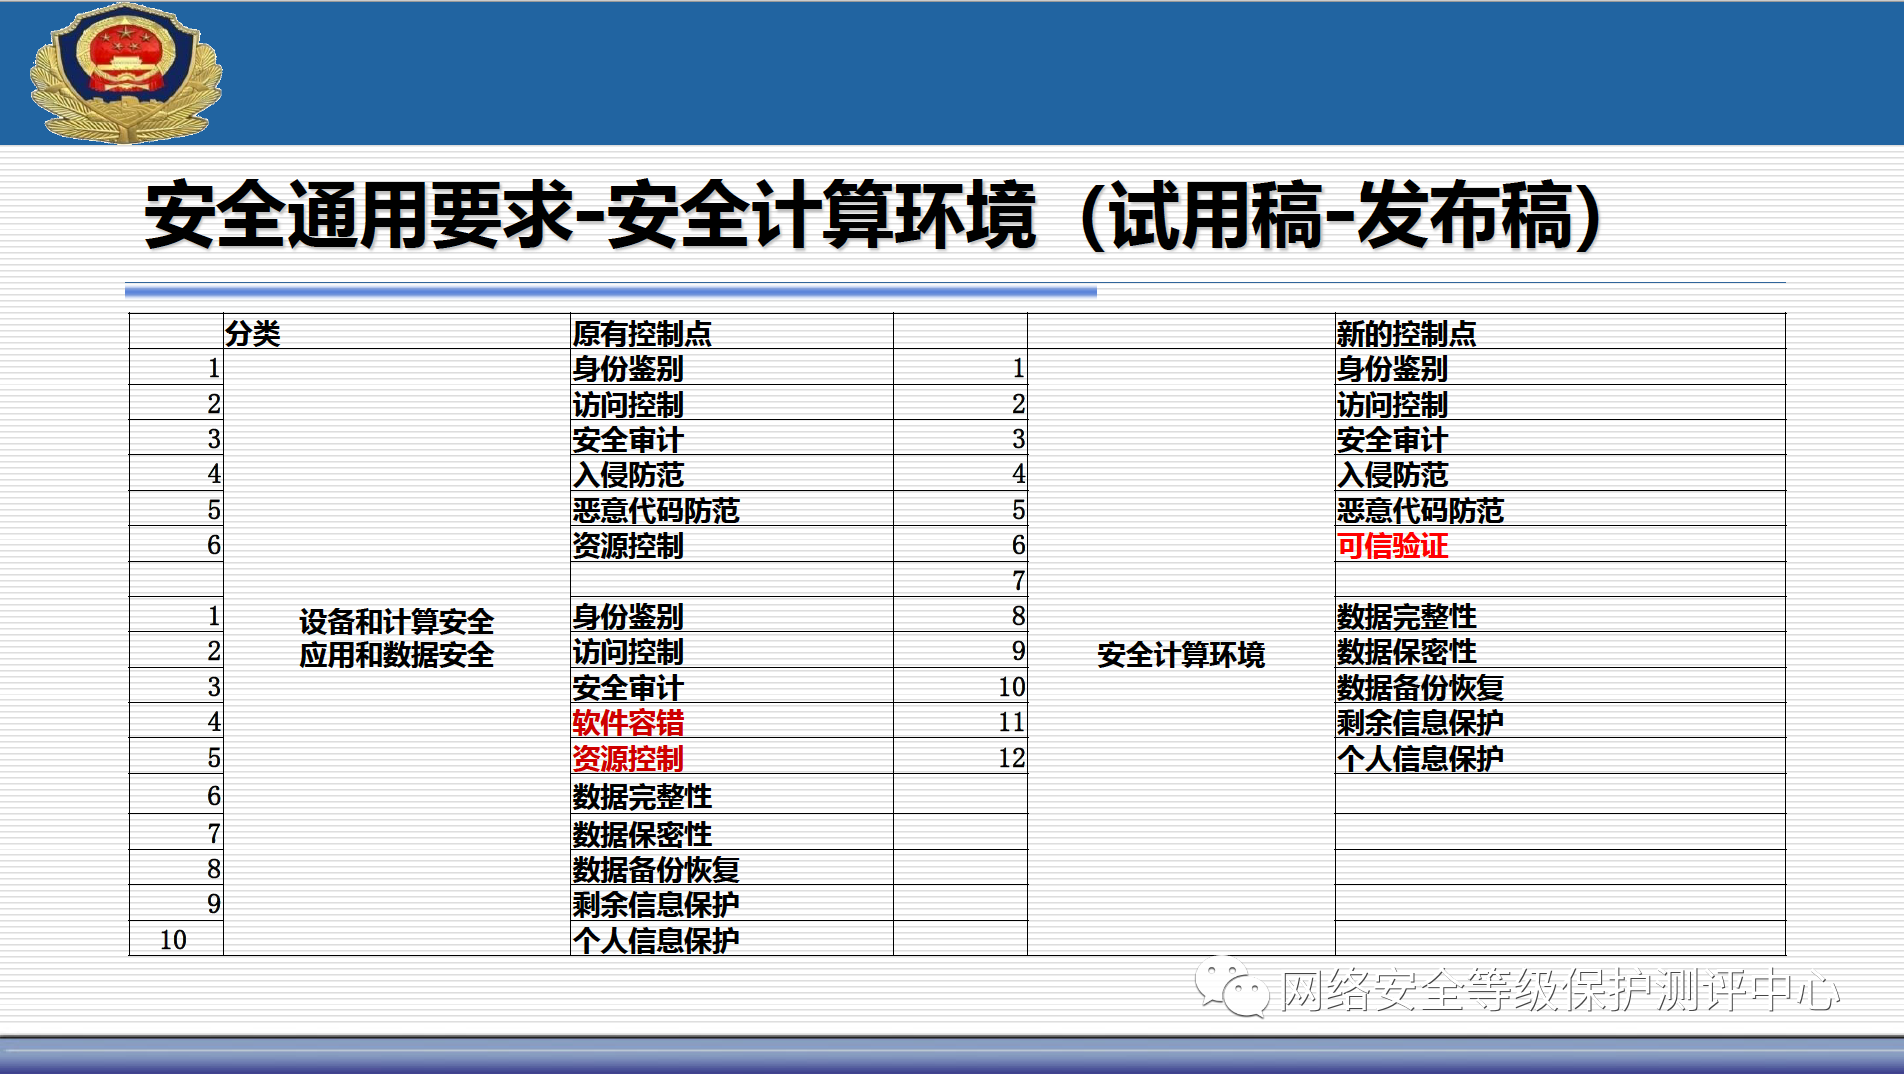The width and height of the screenshot is (1904, 1074).
Task: Click 剩余信息保护 in the 新的控制点 column
Action: [x=1420, y=722]
